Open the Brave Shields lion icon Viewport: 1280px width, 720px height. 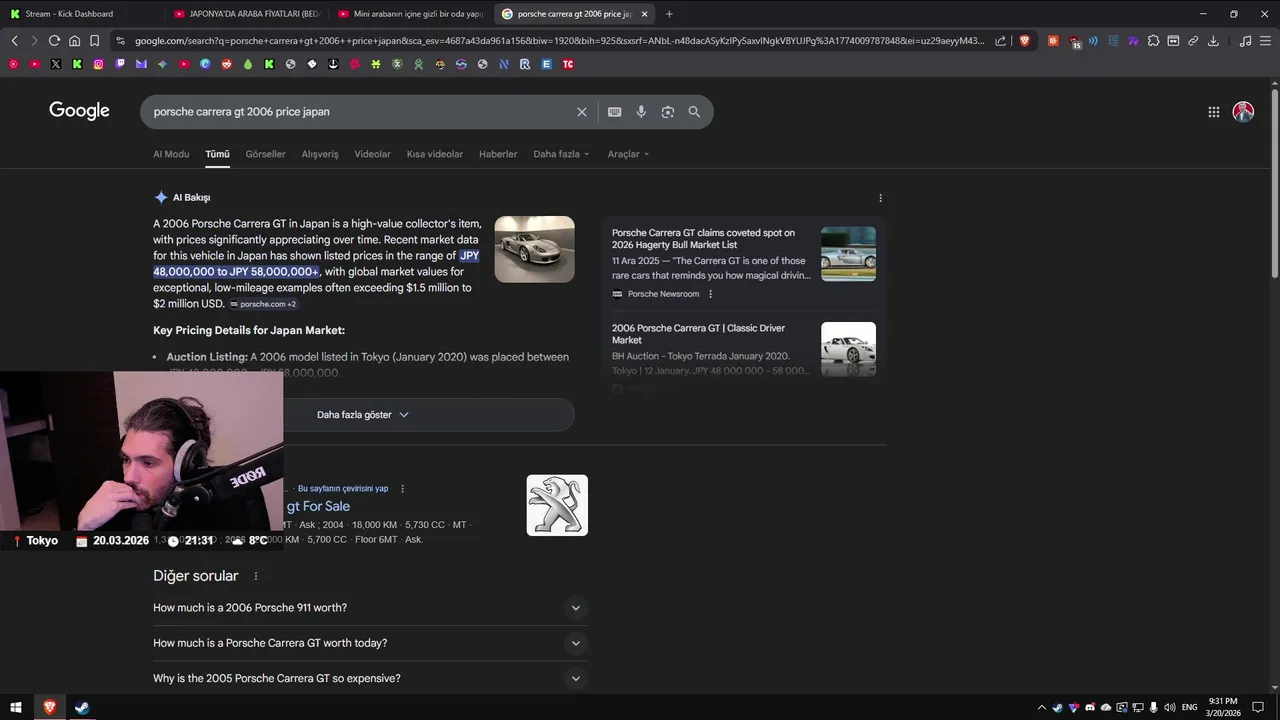pos(1024,41)
